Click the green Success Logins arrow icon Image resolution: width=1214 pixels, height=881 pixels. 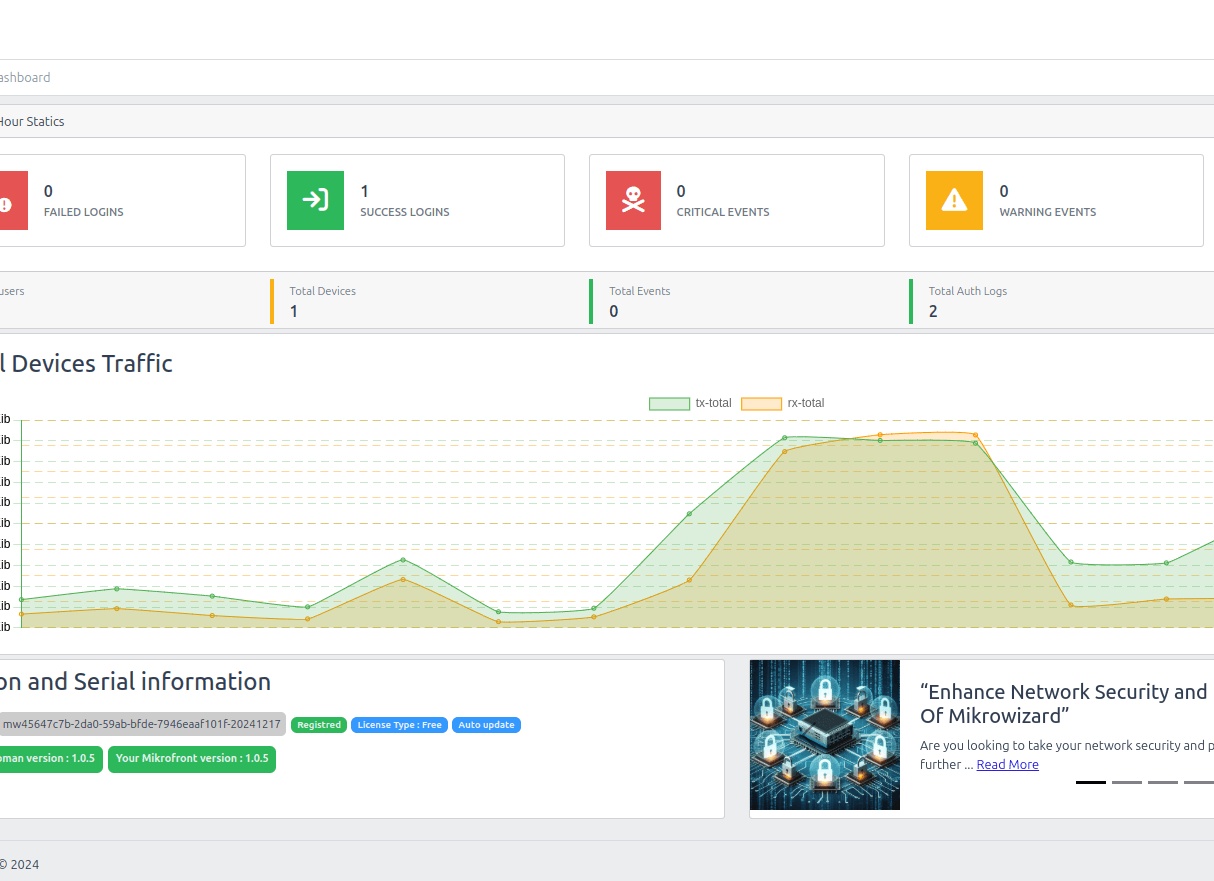coord(315,200)
